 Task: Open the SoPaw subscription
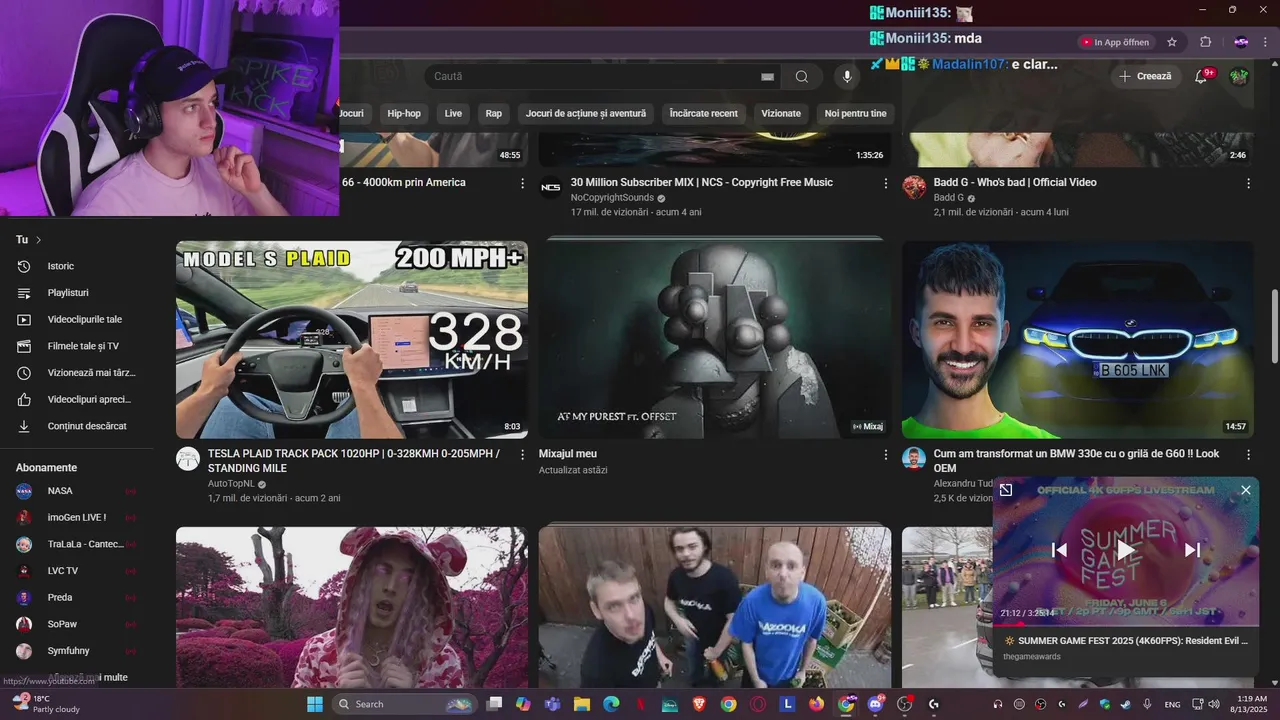78,624
